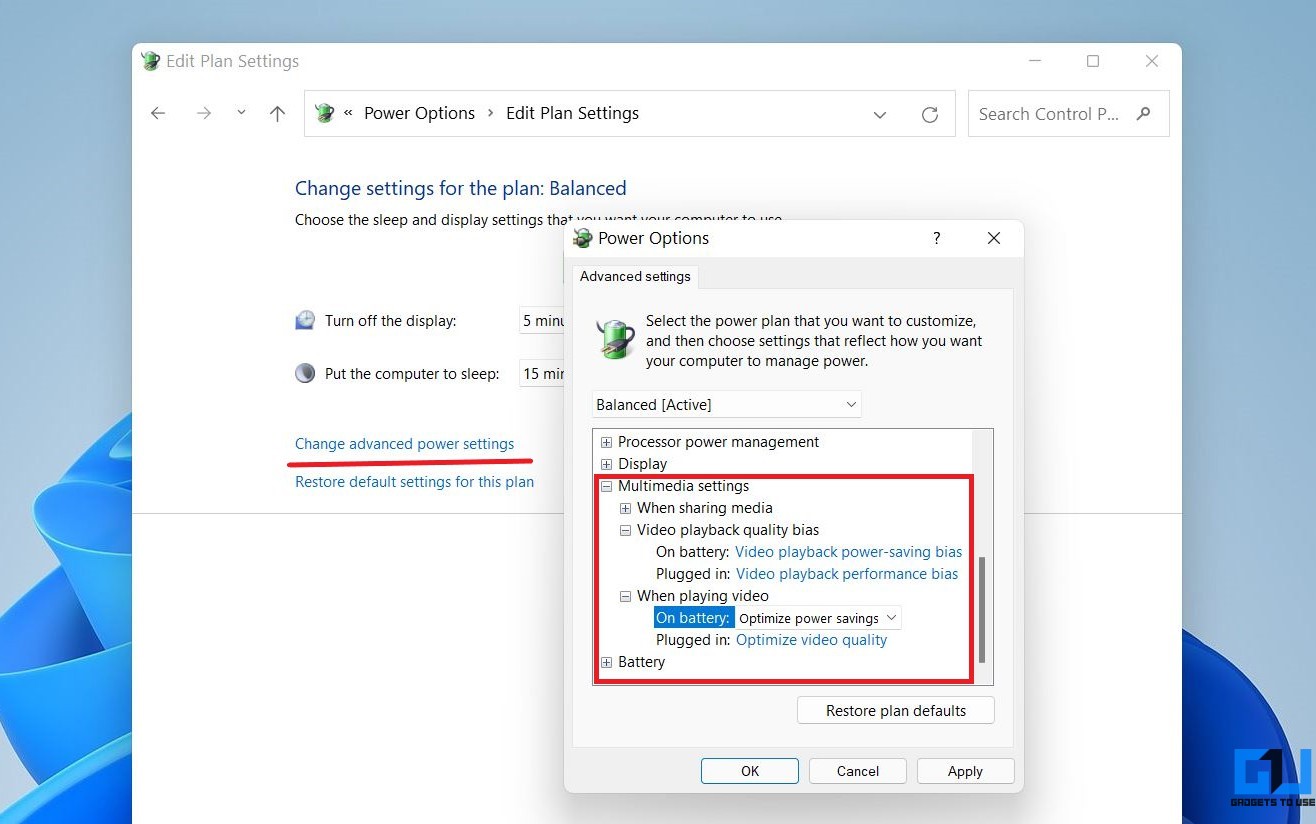Click OK in Power Options
1316x824 pixels.
click(750, 771)
